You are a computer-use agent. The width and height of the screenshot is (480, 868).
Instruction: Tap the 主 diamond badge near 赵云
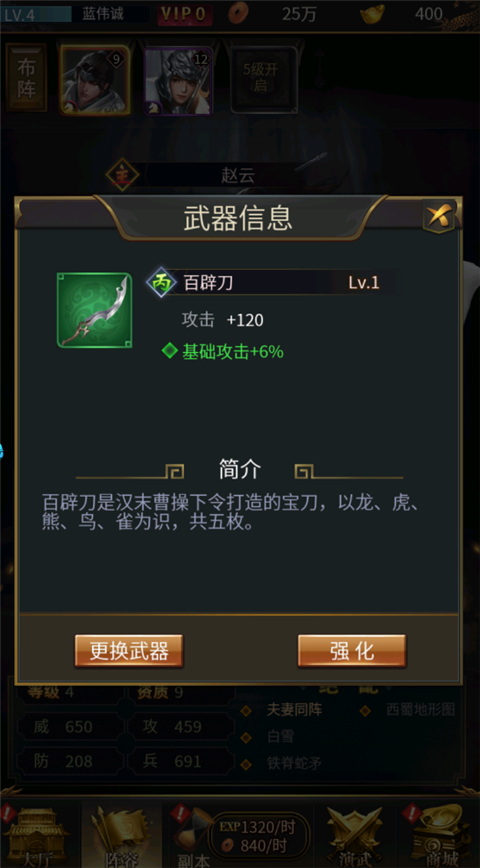pyautogui.click(x=122, y=175)
